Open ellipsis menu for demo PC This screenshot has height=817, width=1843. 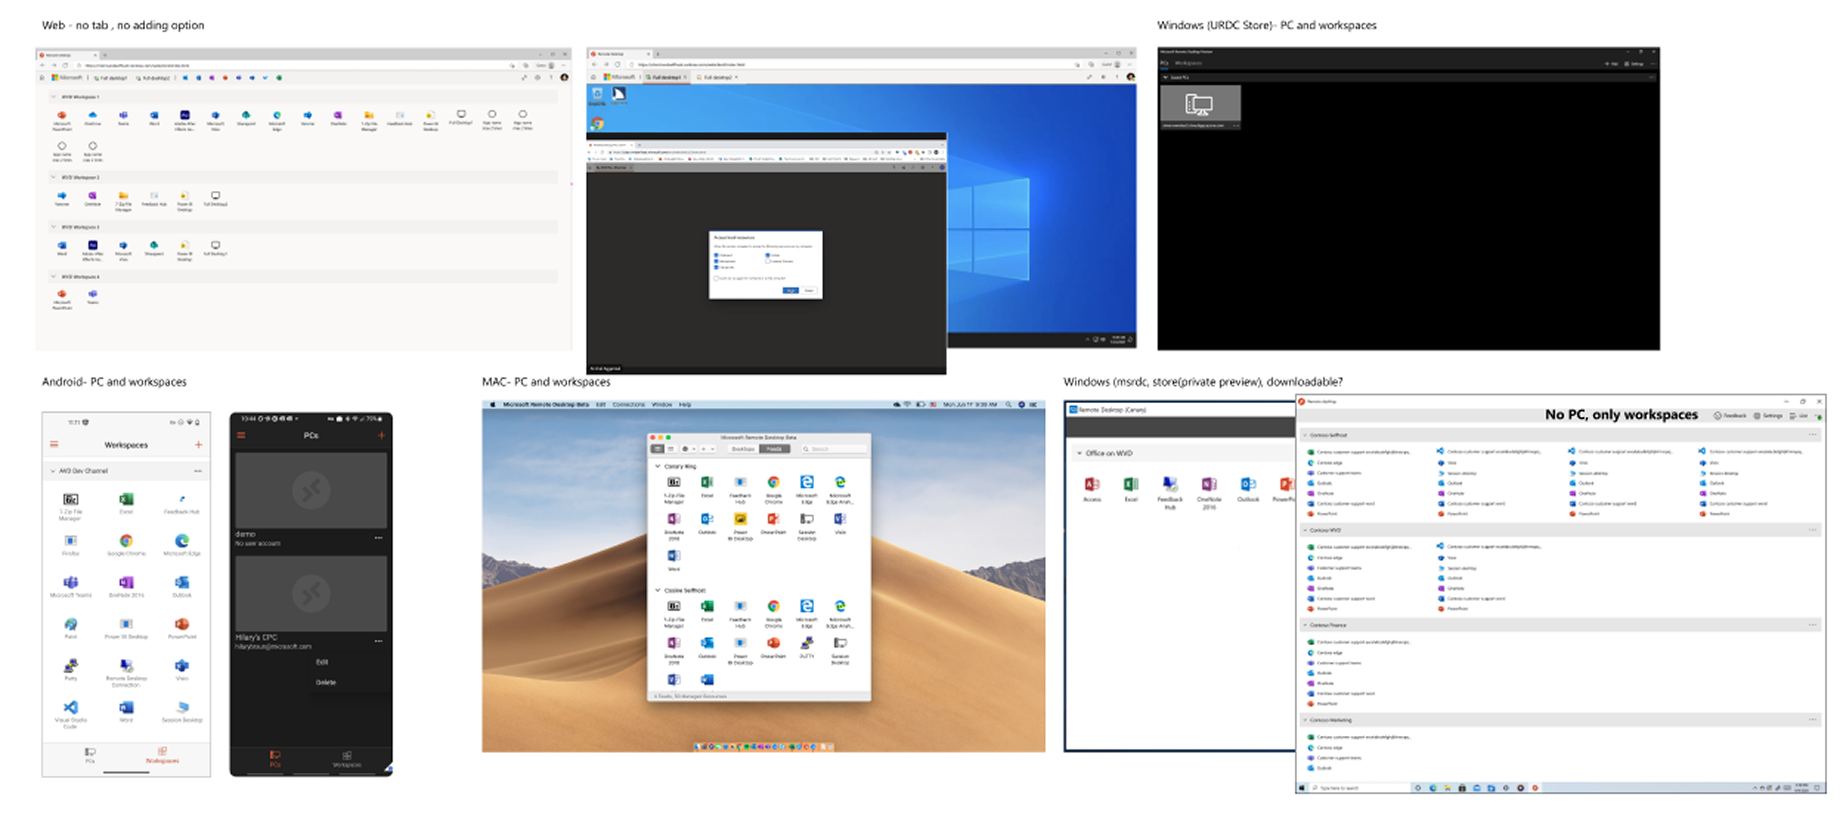(x=378, y=538)
